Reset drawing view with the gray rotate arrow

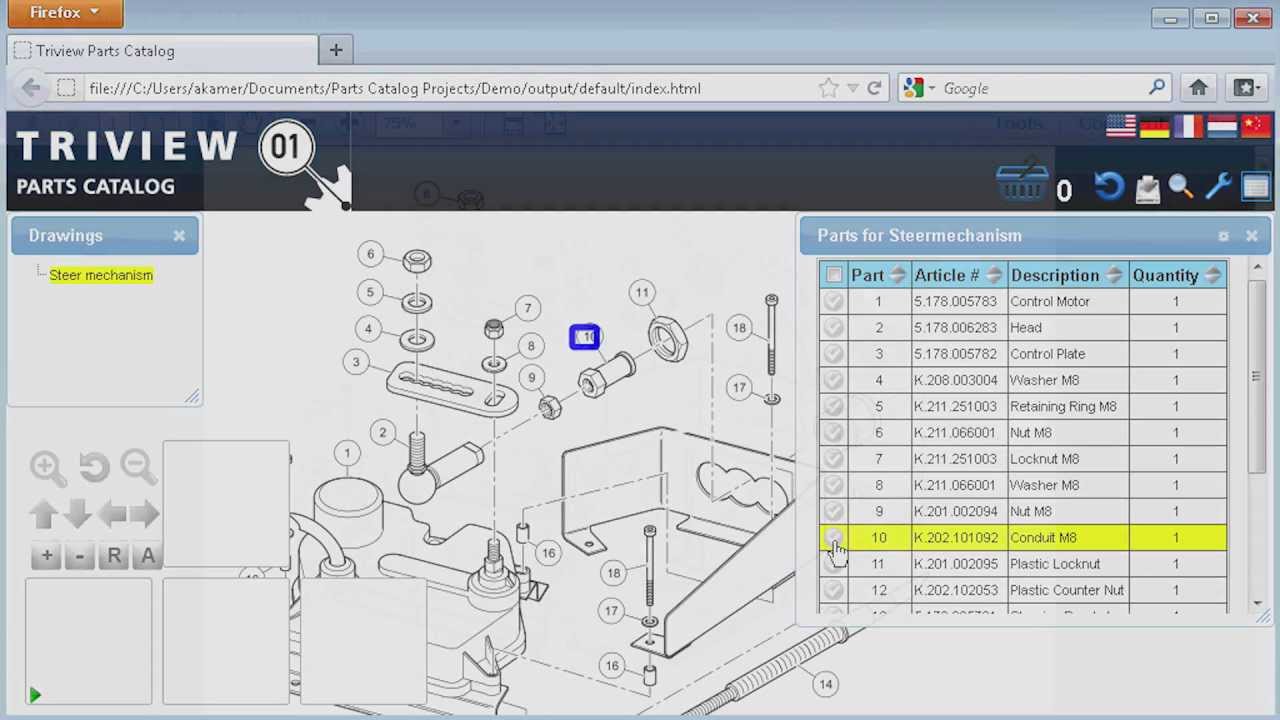point(93,466)
